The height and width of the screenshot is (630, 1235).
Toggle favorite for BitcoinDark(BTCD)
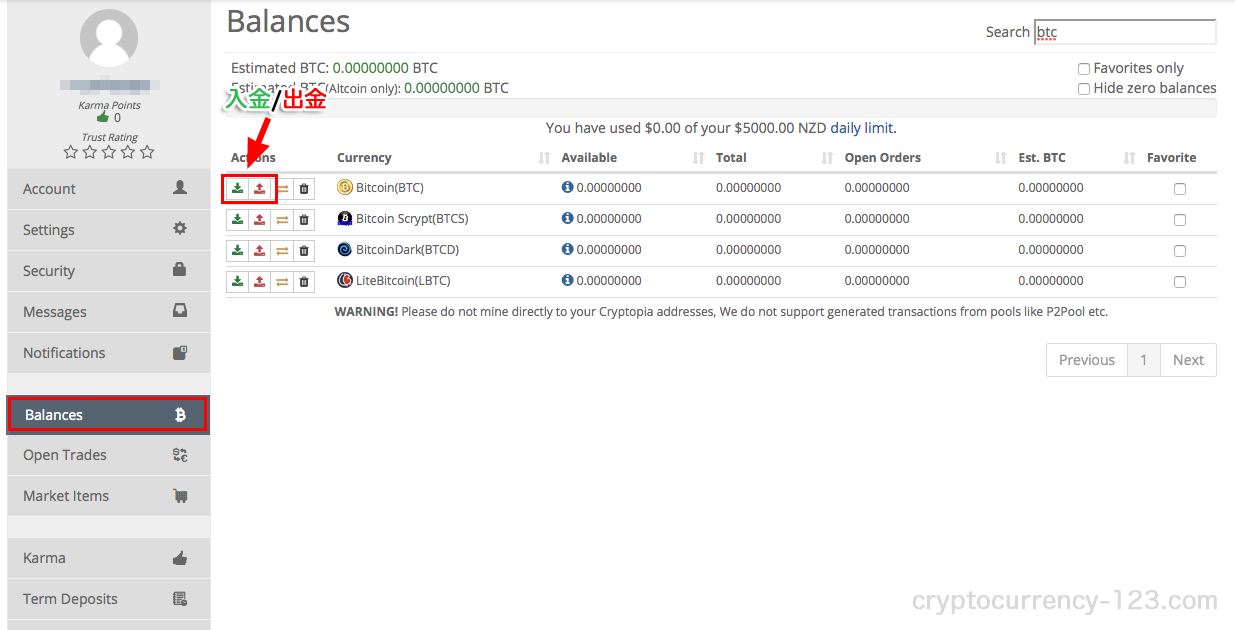click(x=1180, y=251)
